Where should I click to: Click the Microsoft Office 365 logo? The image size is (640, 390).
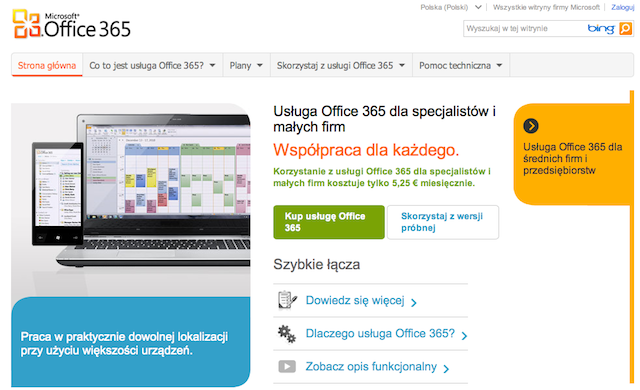(x=71, y=24)
